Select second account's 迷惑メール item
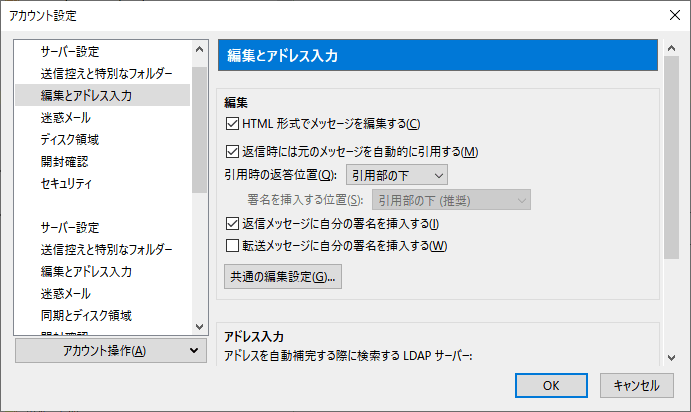The width and height of the screenshot is (691, 412). (66, 293)
